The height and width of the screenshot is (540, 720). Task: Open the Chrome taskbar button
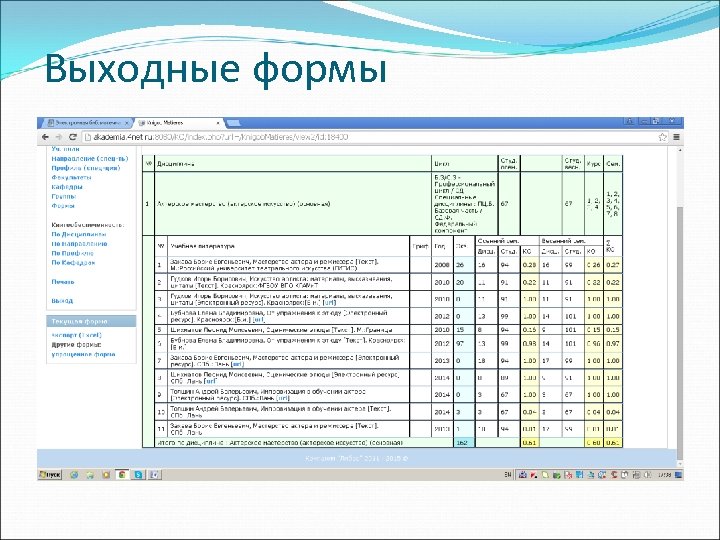click(122, 474)
